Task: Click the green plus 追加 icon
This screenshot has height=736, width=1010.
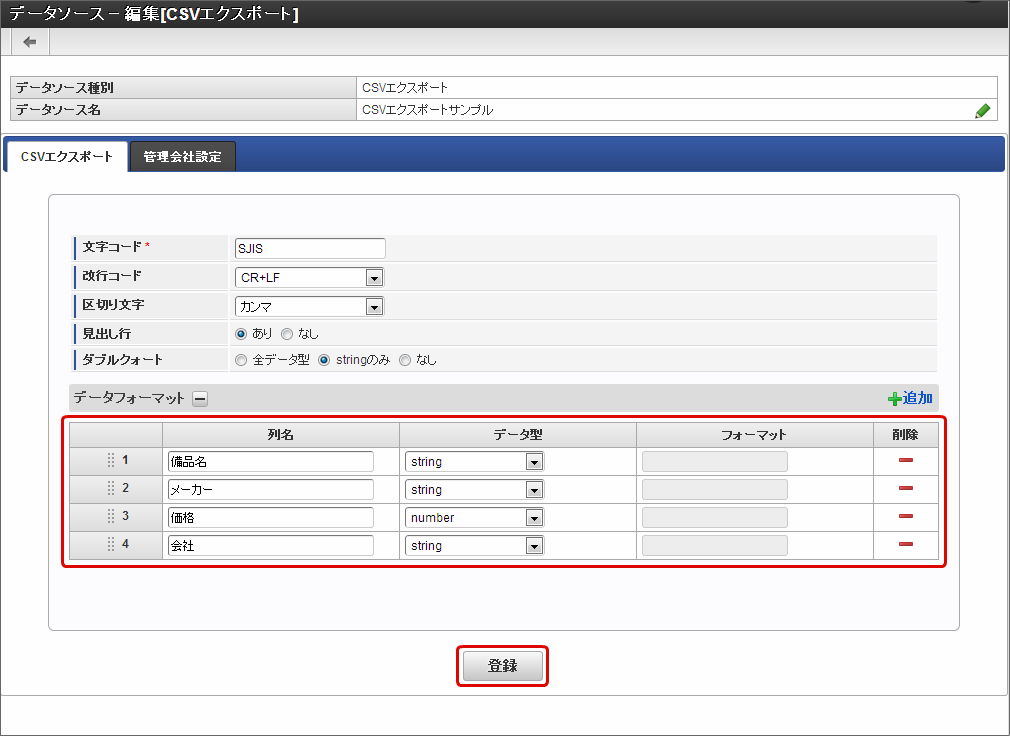Action: 894,399
